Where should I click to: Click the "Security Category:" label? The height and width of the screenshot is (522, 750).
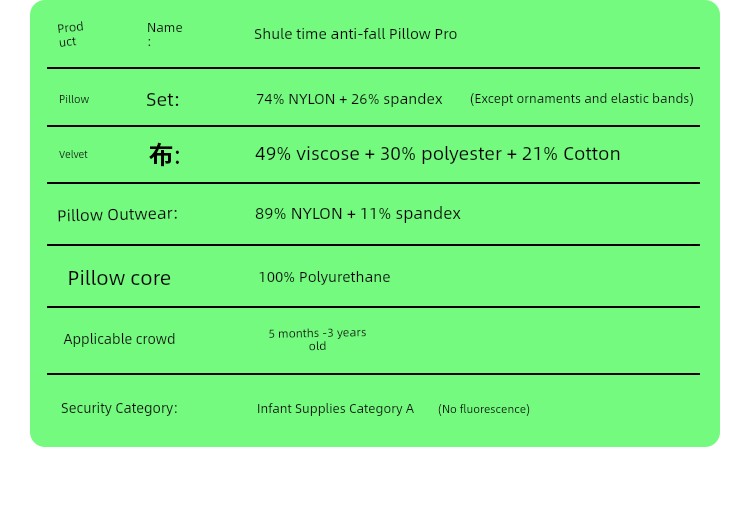tap(119, 408)
